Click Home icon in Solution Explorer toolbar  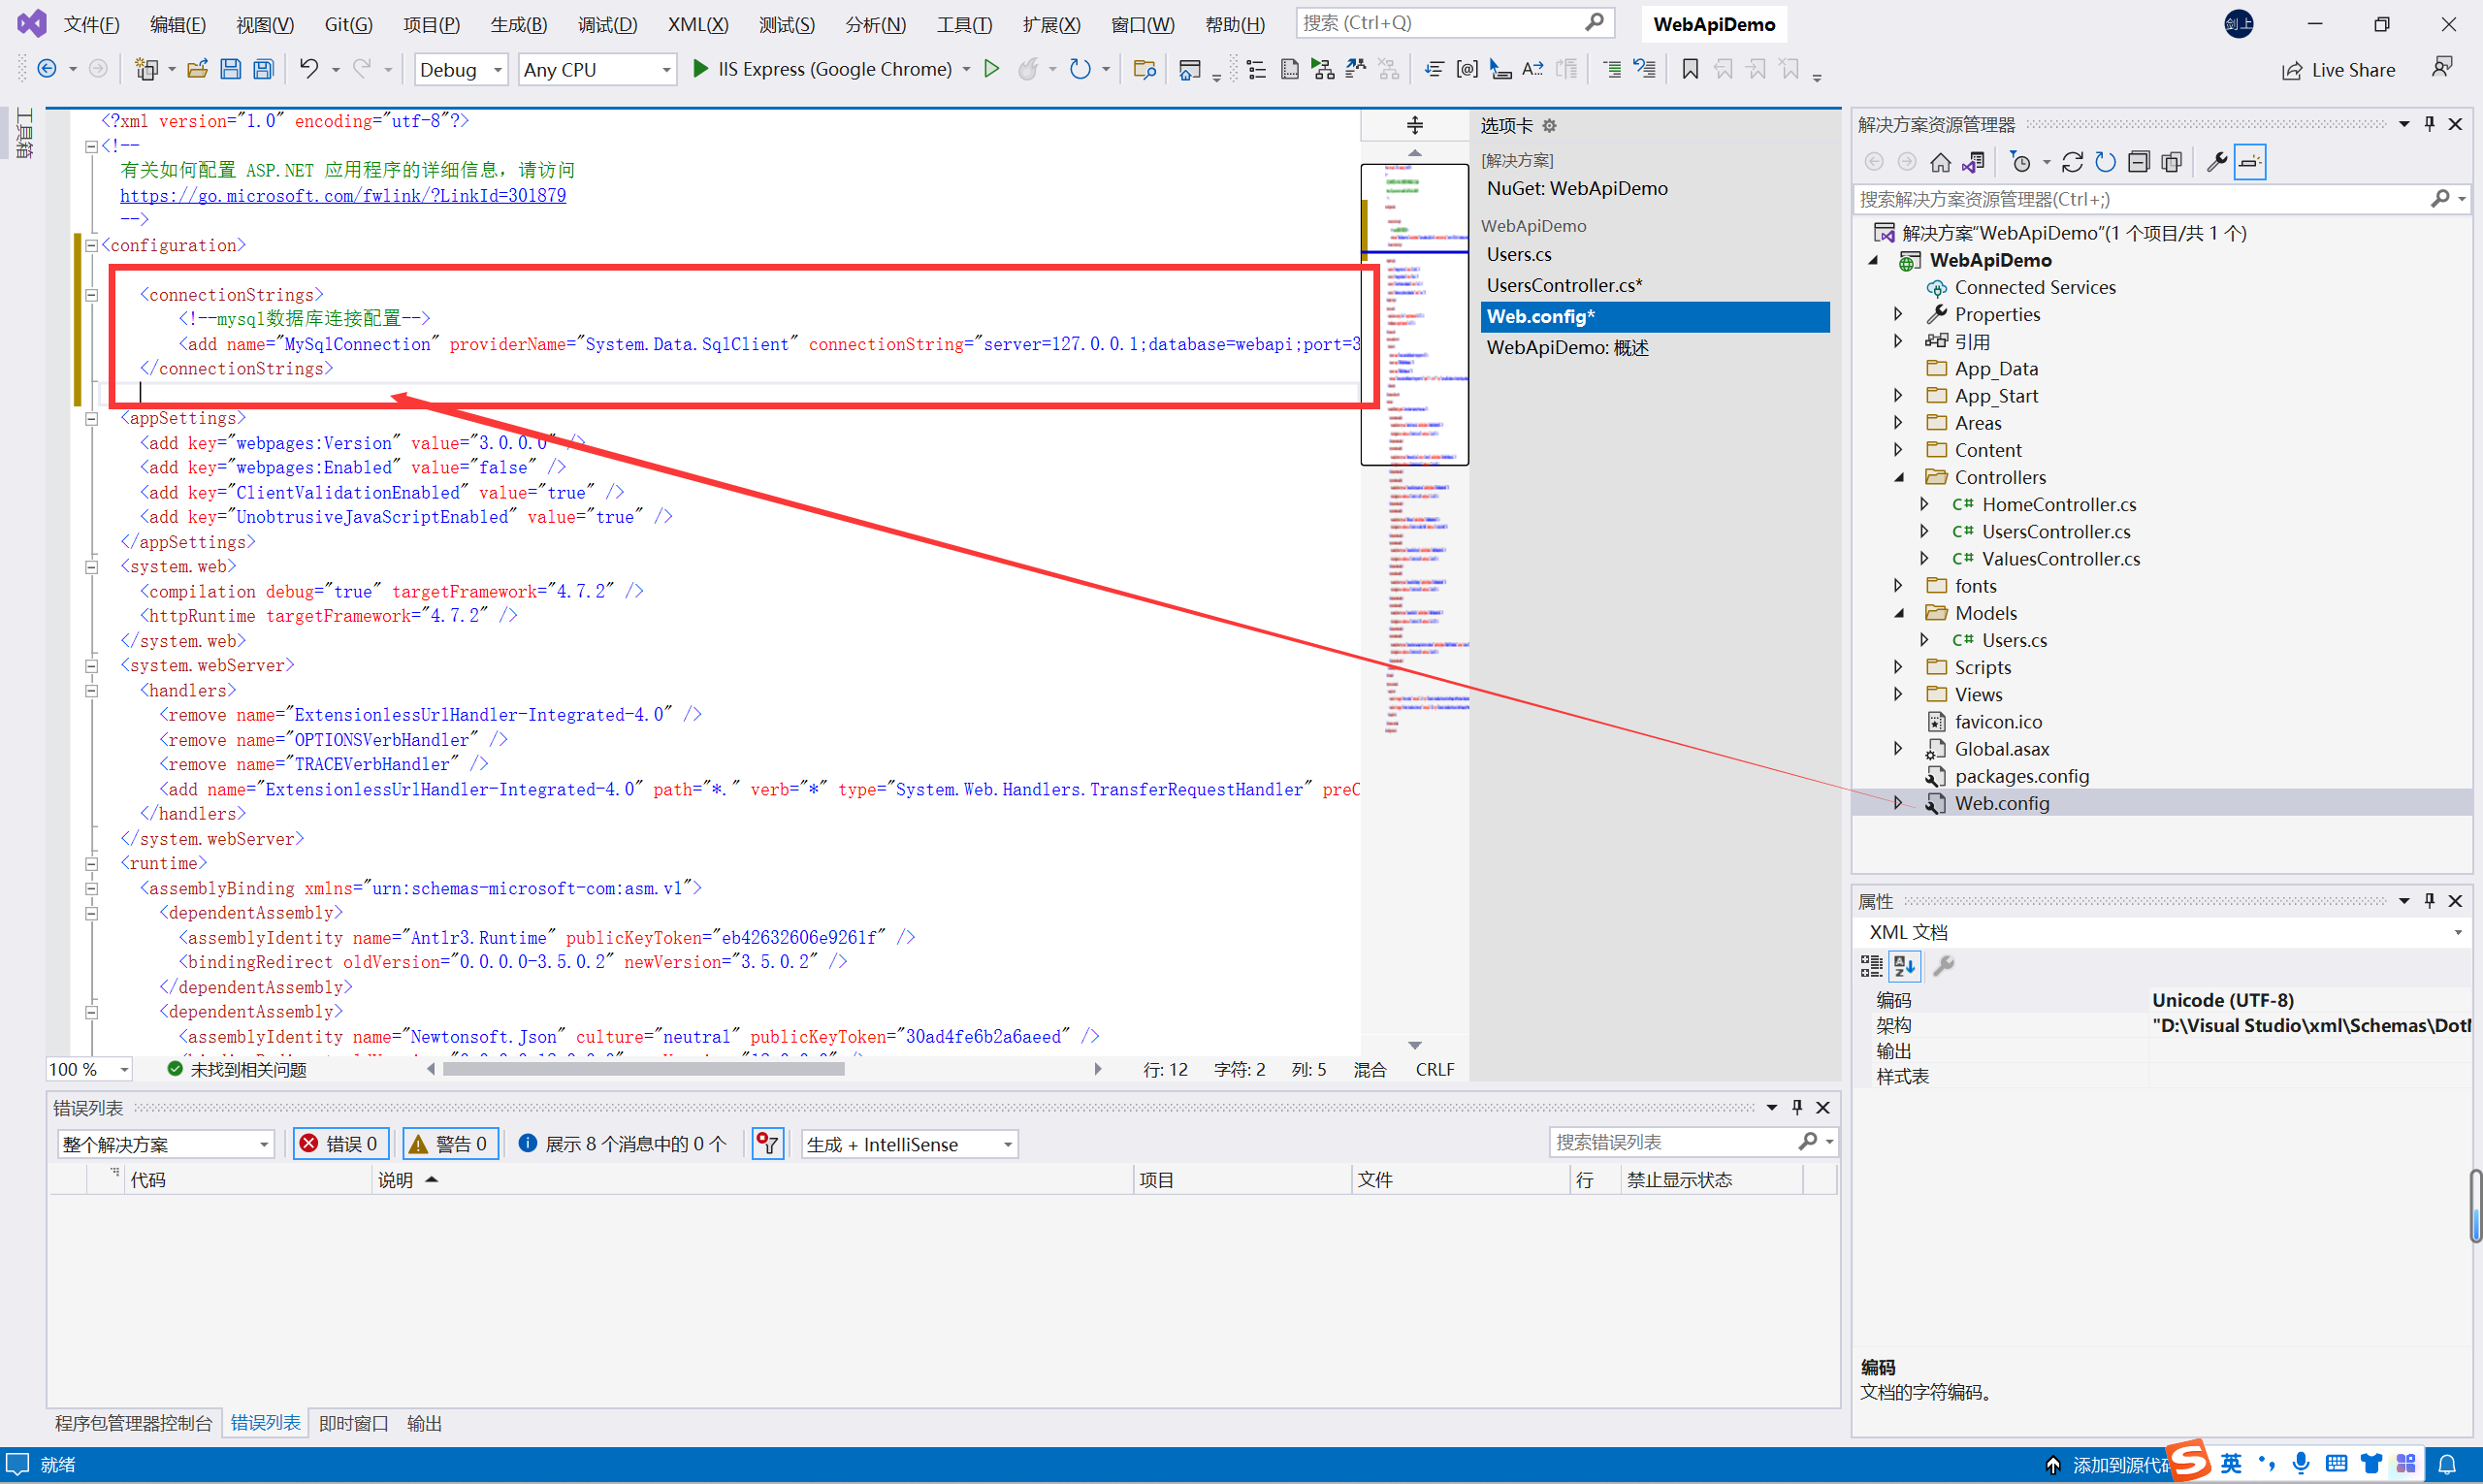pos(1940,162)
